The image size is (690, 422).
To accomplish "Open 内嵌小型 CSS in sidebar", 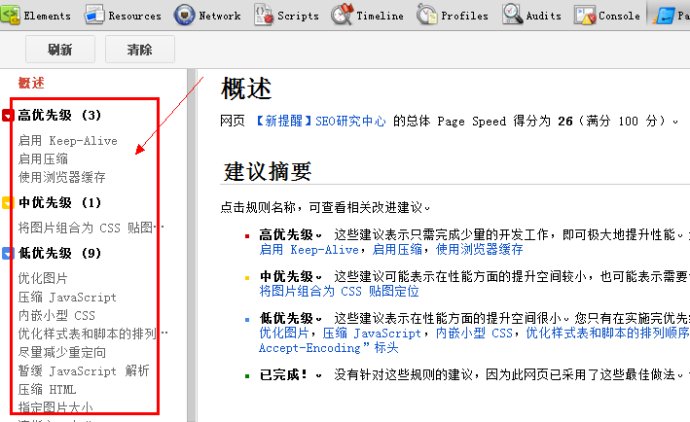I will pyautogui.click(x=57, y=316).
